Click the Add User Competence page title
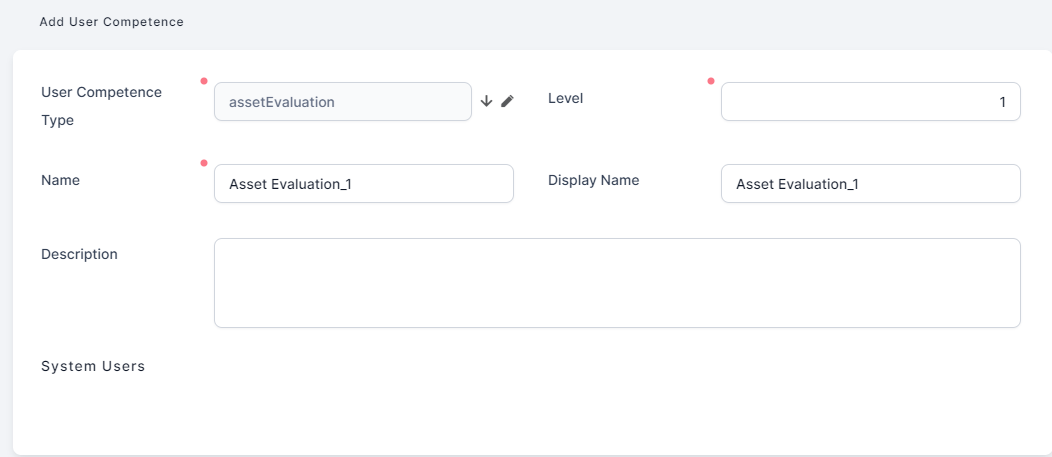Screen dimensions: 1052x457 111,21
